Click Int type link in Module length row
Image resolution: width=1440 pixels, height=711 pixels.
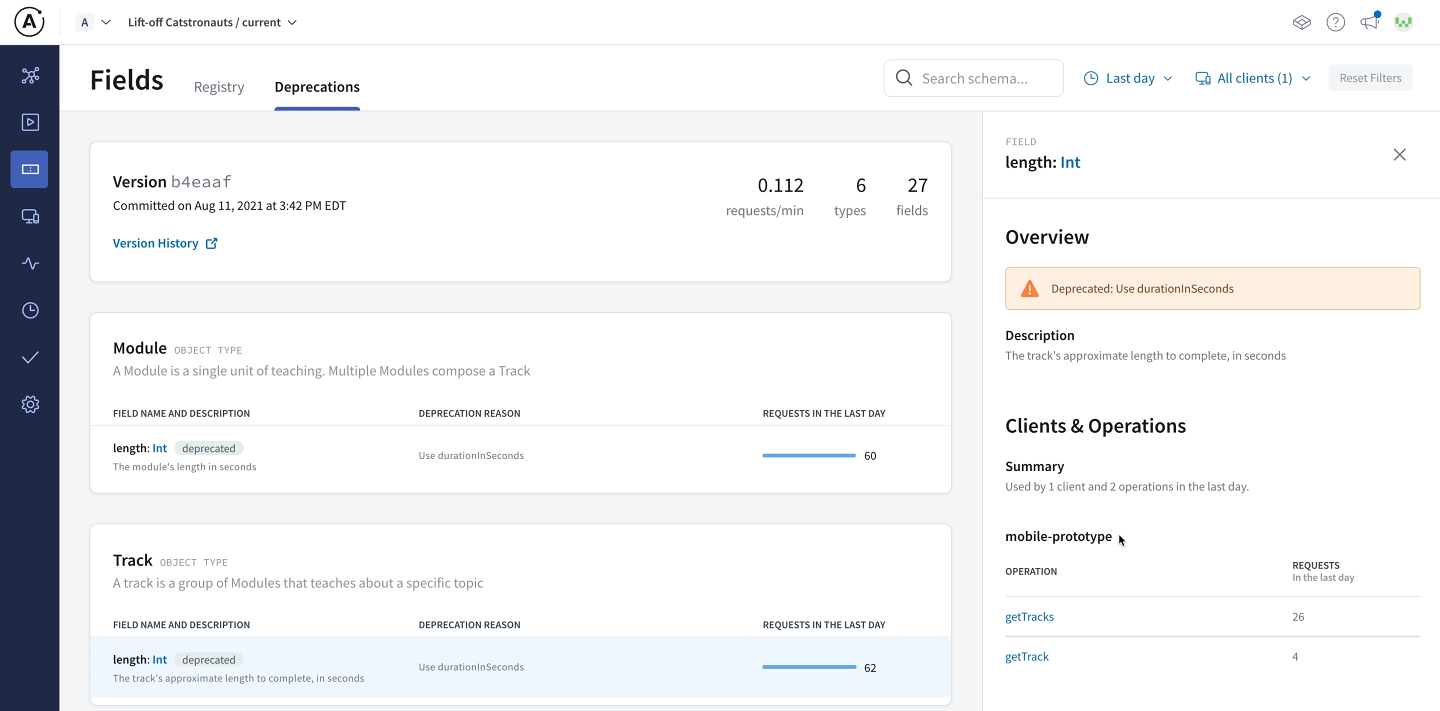point(159,448)
